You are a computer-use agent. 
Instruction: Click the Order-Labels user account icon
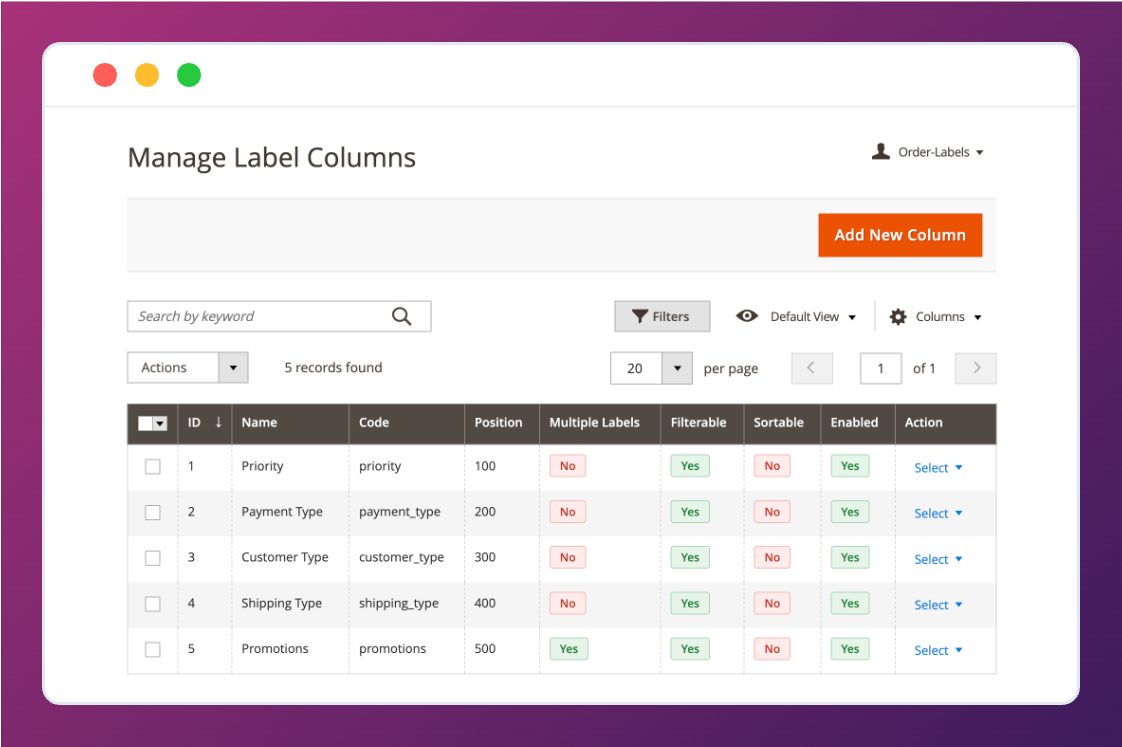881,151
